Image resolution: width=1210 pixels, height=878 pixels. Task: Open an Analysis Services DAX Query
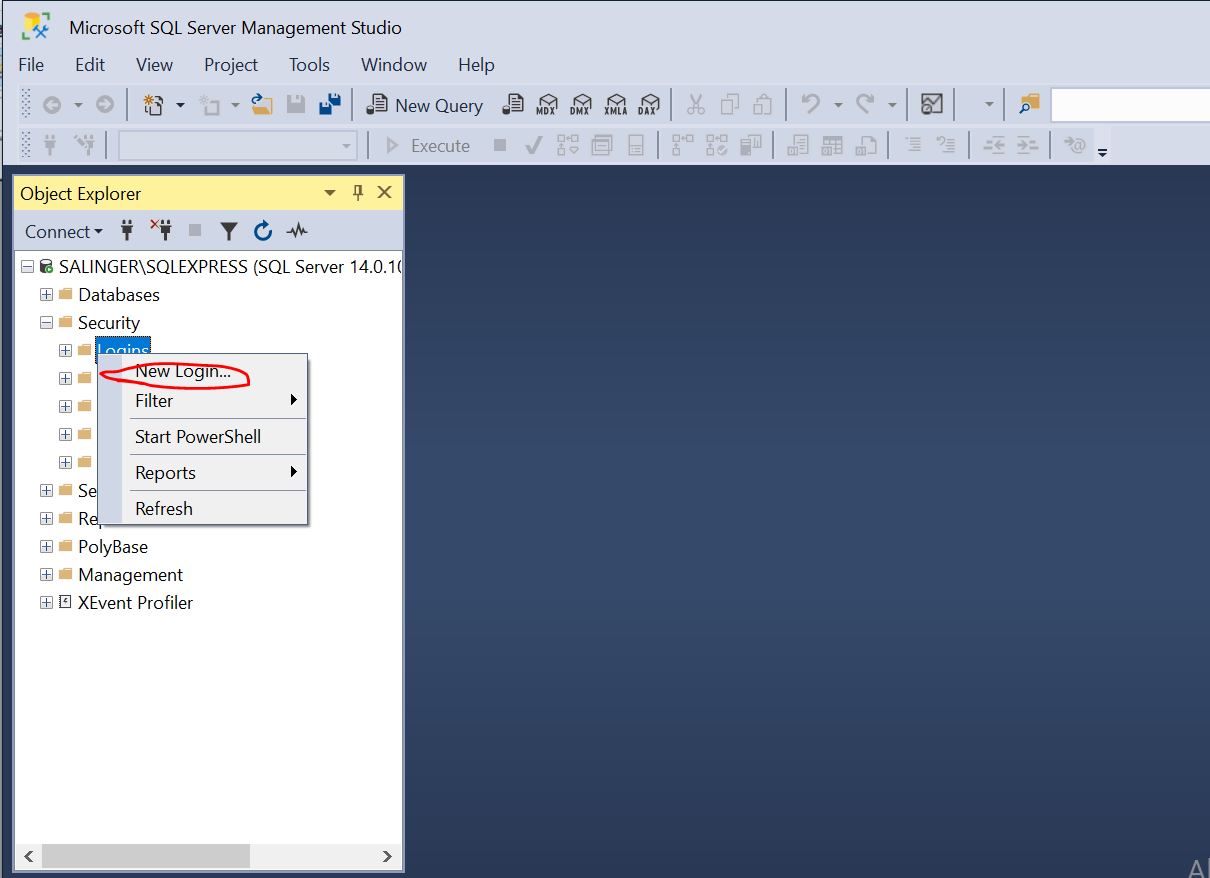click(x=650, y=105)
